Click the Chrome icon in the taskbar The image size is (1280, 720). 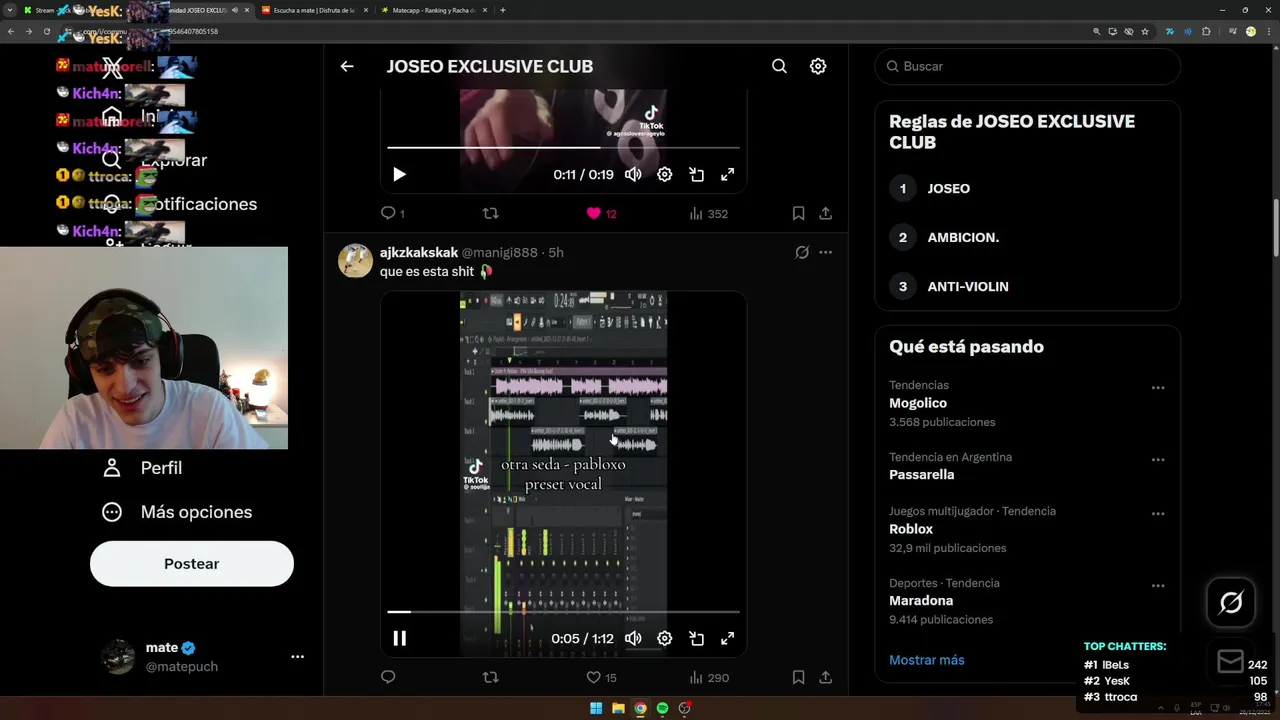click(x=640, y=708)
